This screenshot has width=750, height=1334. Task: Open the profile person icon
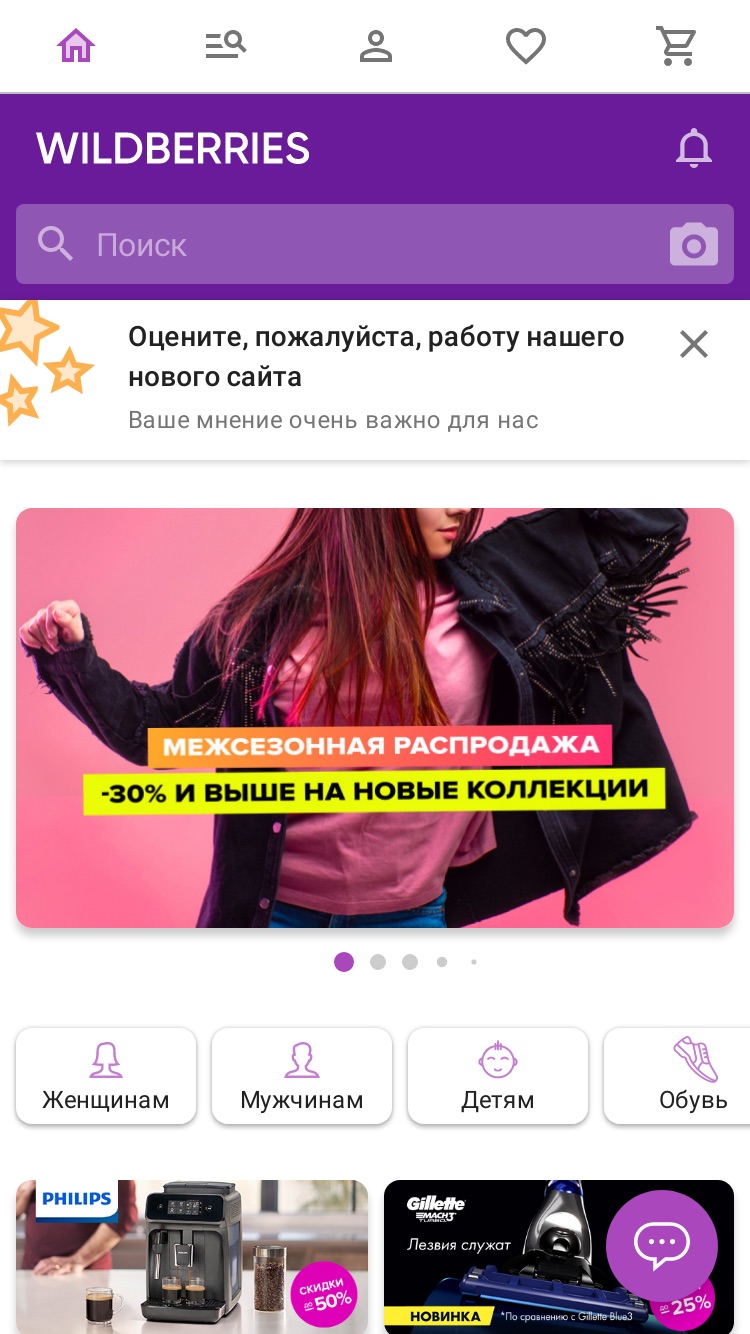376,46
